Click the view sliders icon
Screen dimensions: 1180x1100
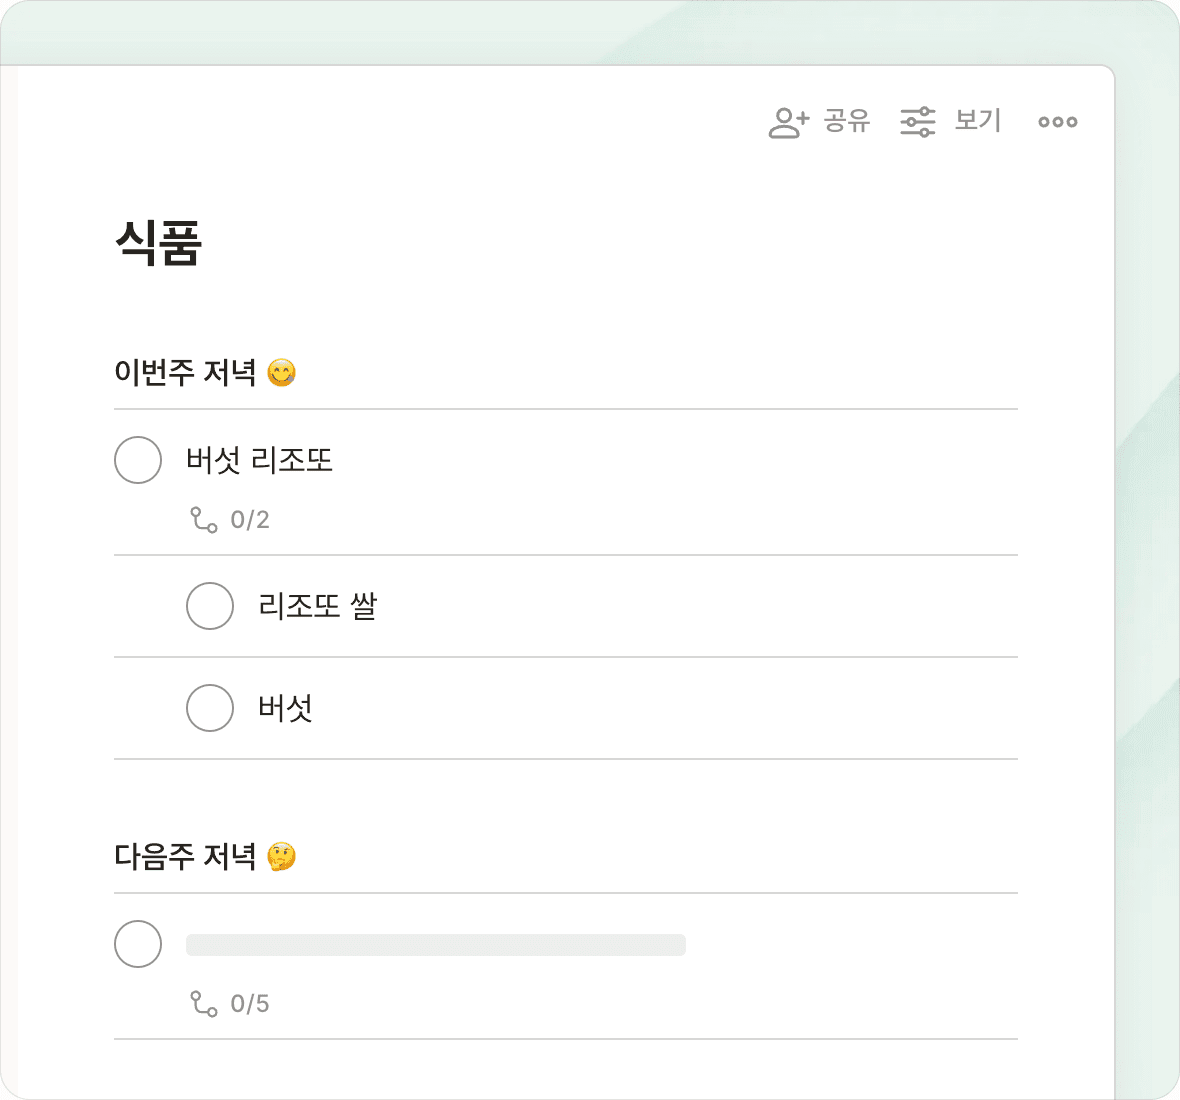917,122
